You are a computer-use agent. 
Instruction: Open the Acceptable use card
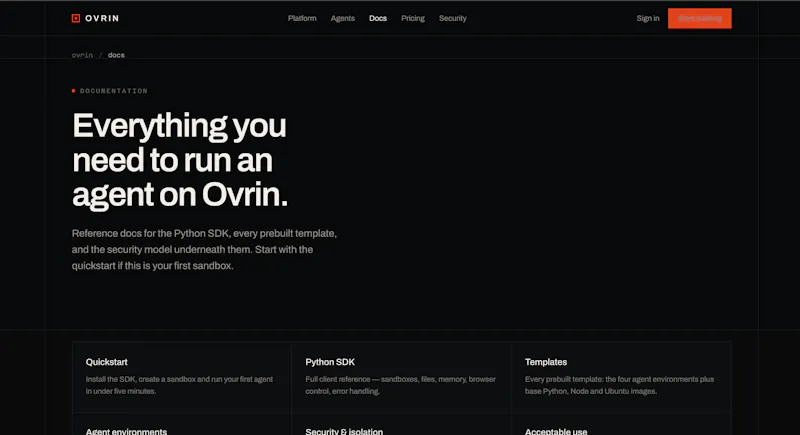[621, 424]
